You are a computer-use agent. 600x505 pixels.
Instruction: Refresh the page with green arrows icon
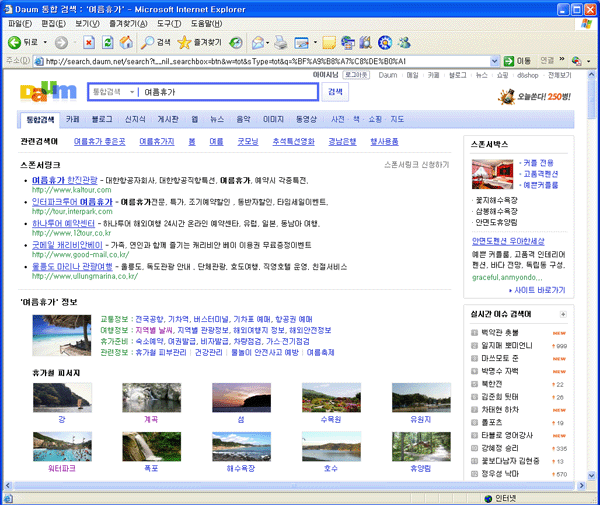click(x=108, y=42)
